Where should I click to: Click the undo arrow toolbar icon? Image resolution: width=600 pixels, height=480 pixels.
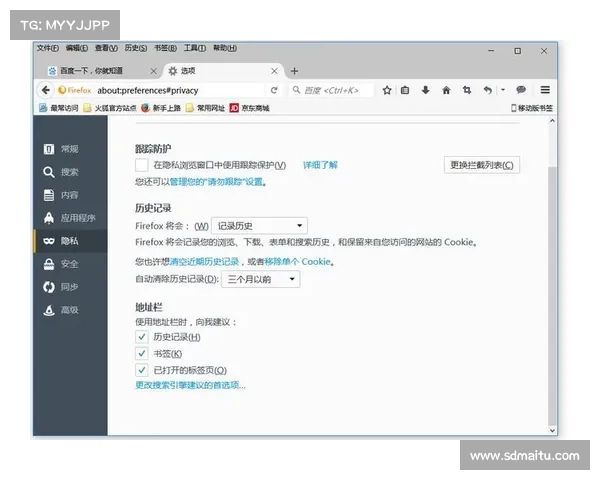pyautogui.click(x=488, y=90)
